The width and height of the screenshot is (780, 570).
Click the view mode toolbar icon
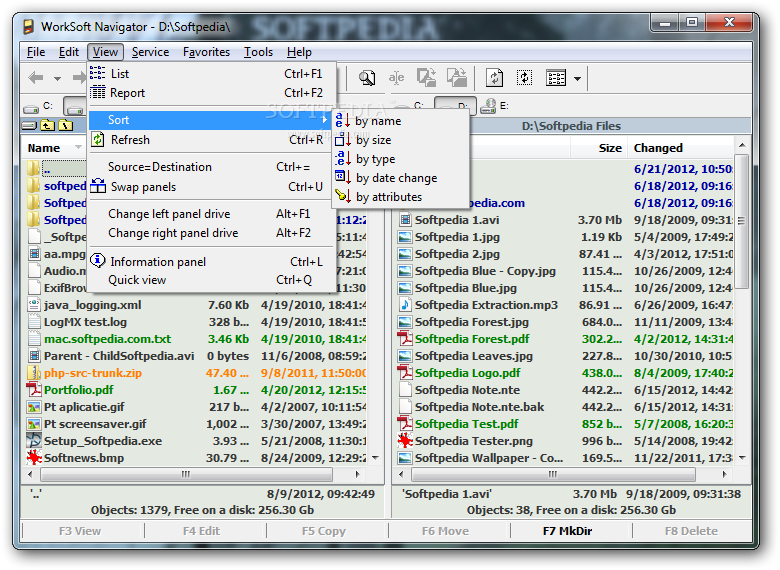pyautogui.click(x=556, y=78)
